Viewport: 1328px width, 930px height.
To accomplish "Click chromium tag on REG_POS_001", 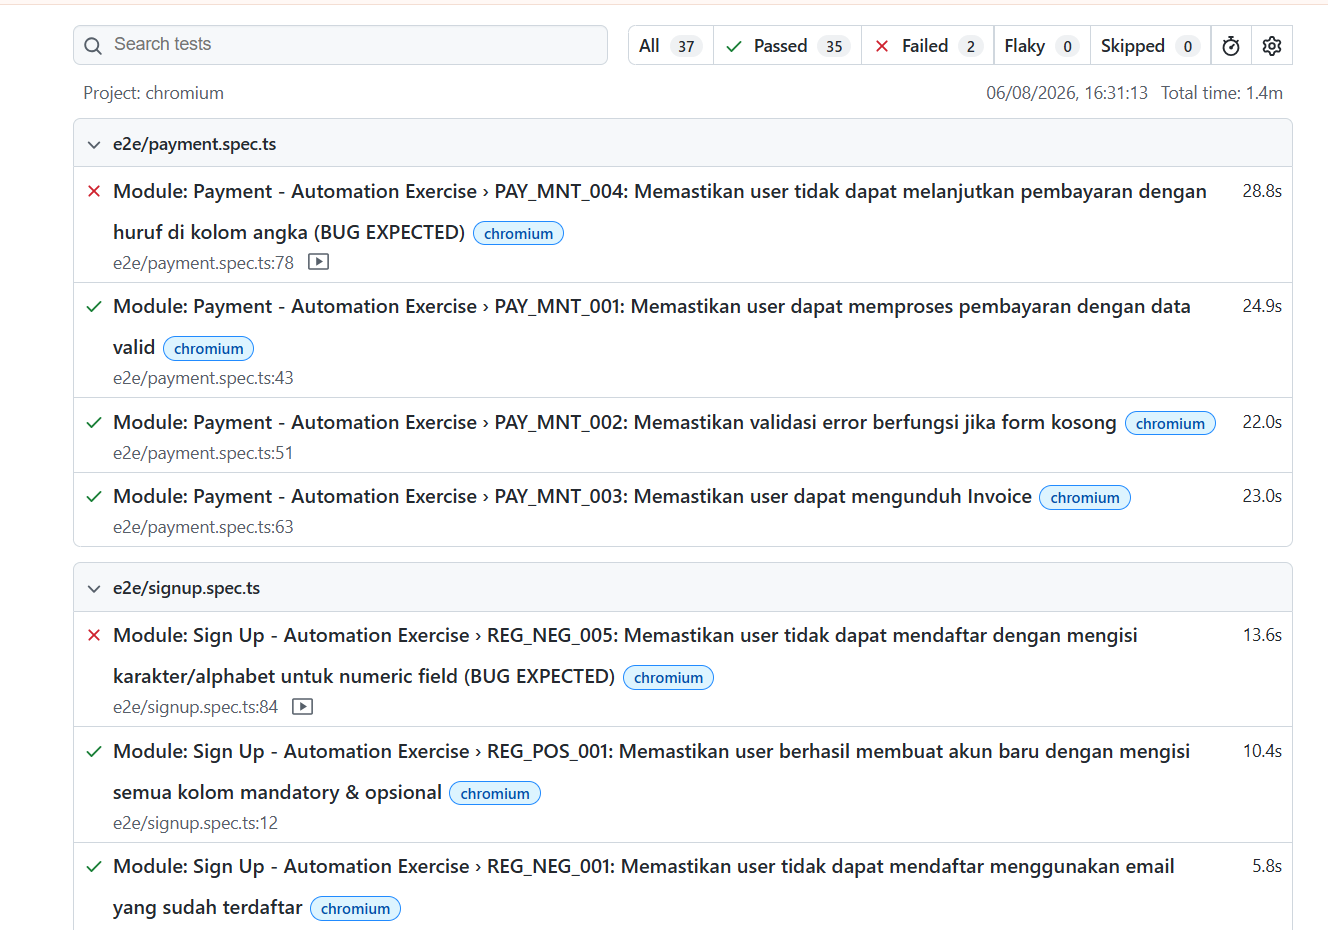I will (495, 793).
